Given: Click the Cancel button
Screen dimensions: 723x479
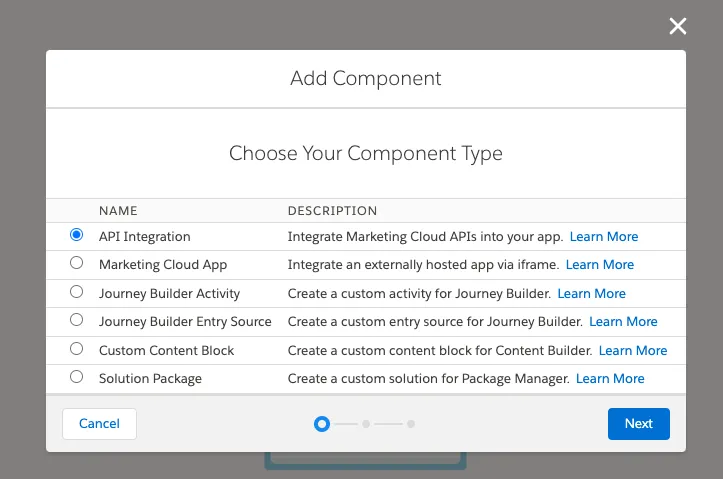Looking at the screenshot, I should pos(100,424).
